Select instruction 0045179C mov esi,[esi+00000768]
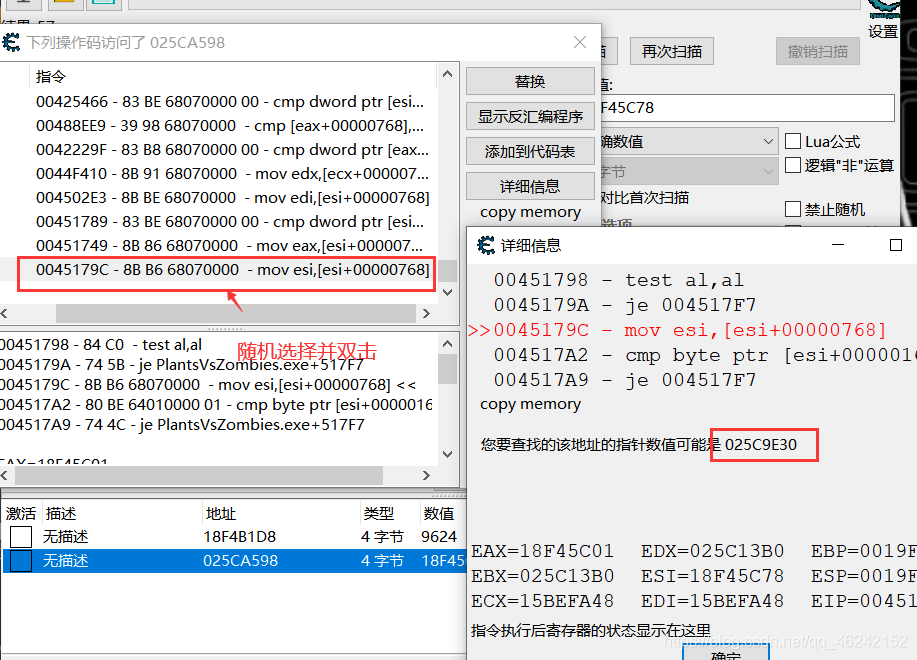The height and width of the screenshot is (660, 917). point(232,269)
